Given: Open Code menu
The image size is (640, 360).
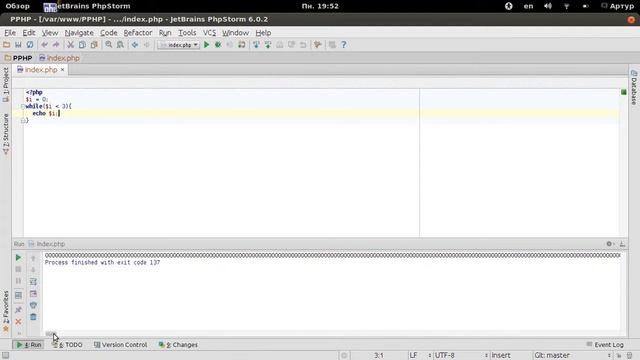Looking at the screenshot, I should (x=109, y=33).
